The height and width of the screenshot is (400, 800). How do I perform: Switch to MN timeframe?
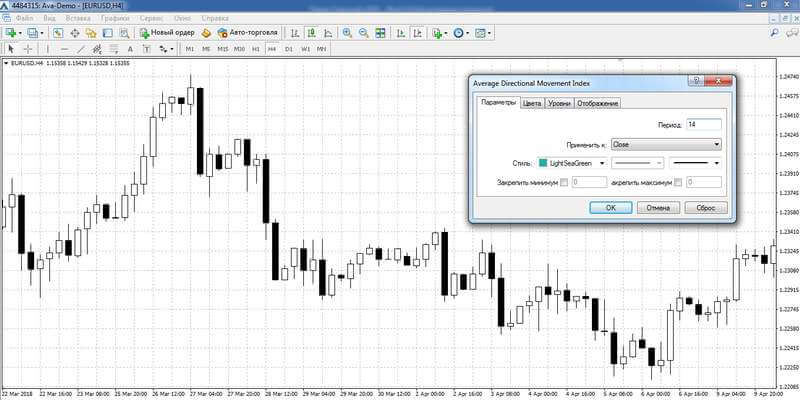pos(321,49)
